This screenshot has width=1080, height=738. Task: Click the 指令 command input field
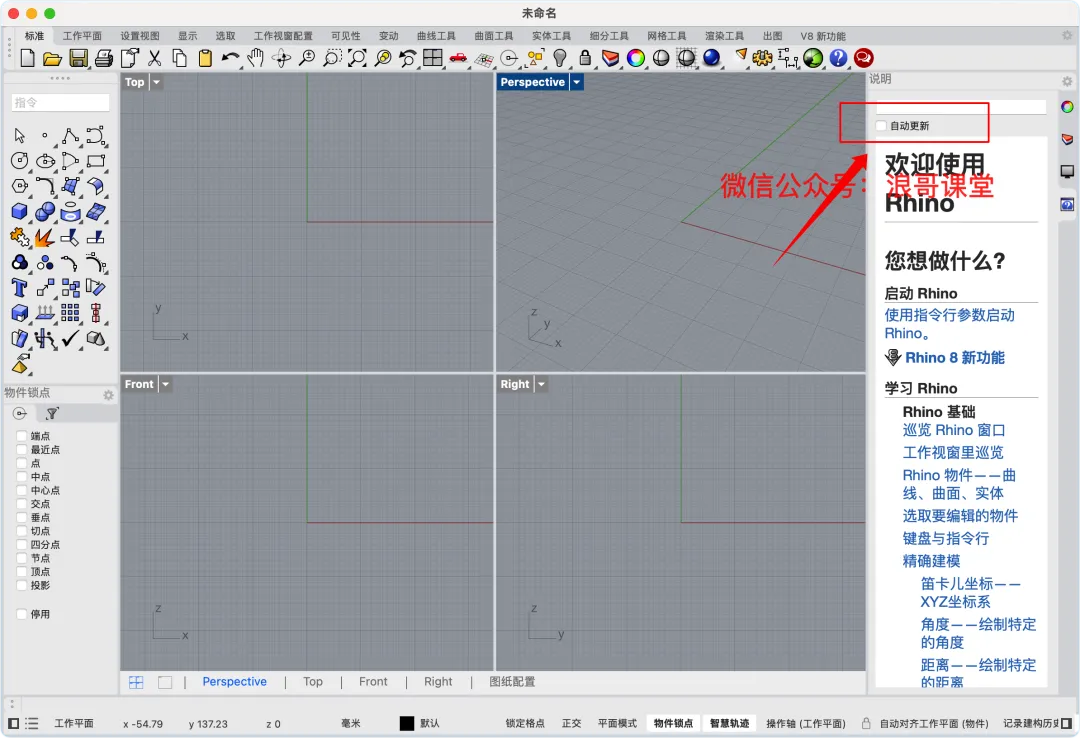tap(61, 103)
